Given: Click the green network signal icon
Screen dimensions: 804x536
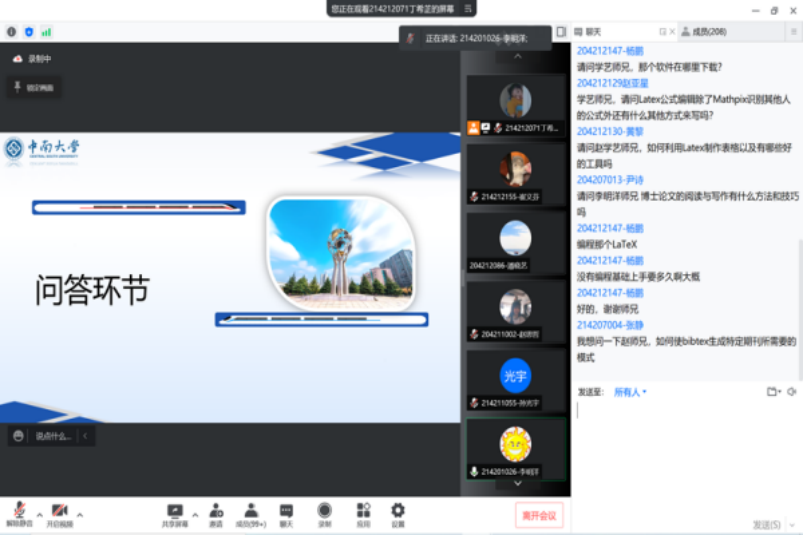Looking at the screenshot, I should [x=46, y=32].
